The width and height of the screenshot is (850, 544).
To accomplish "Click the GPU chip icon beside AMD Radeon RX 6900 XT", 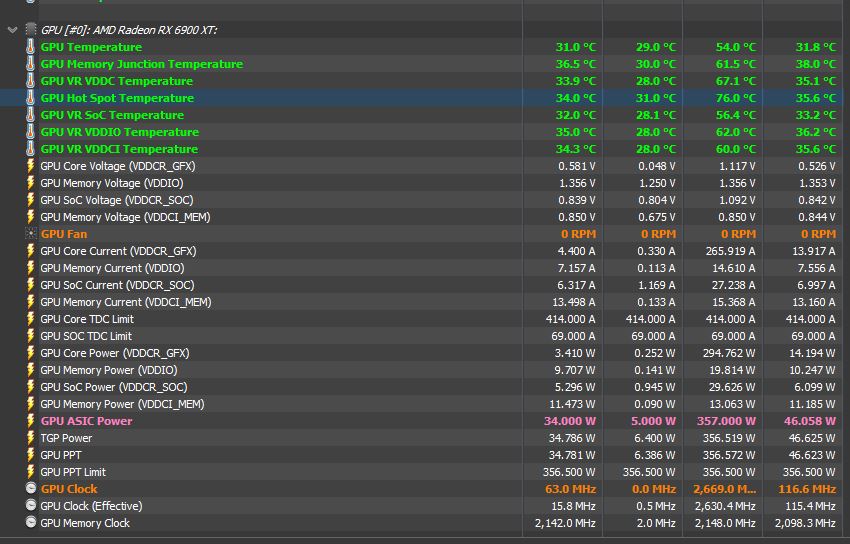I will 31,29.
